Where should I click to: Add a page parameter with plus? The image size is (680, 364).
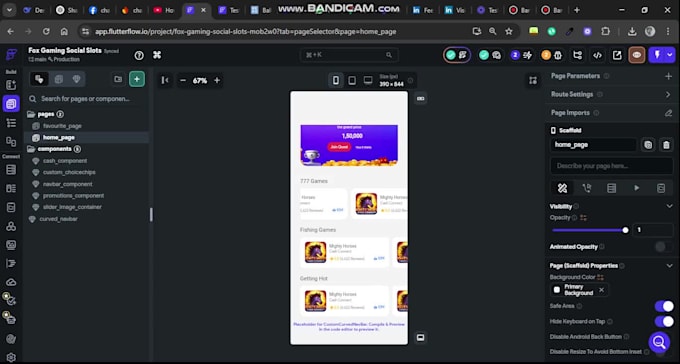[668, 76]
